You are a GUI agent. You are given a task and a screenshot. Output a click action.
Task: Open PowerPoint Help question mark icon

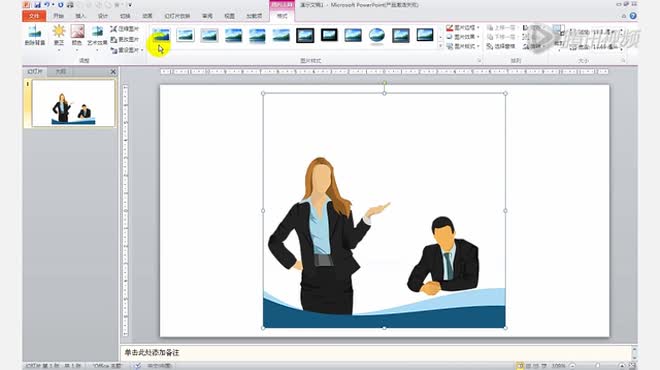click(x=633, y=16)
